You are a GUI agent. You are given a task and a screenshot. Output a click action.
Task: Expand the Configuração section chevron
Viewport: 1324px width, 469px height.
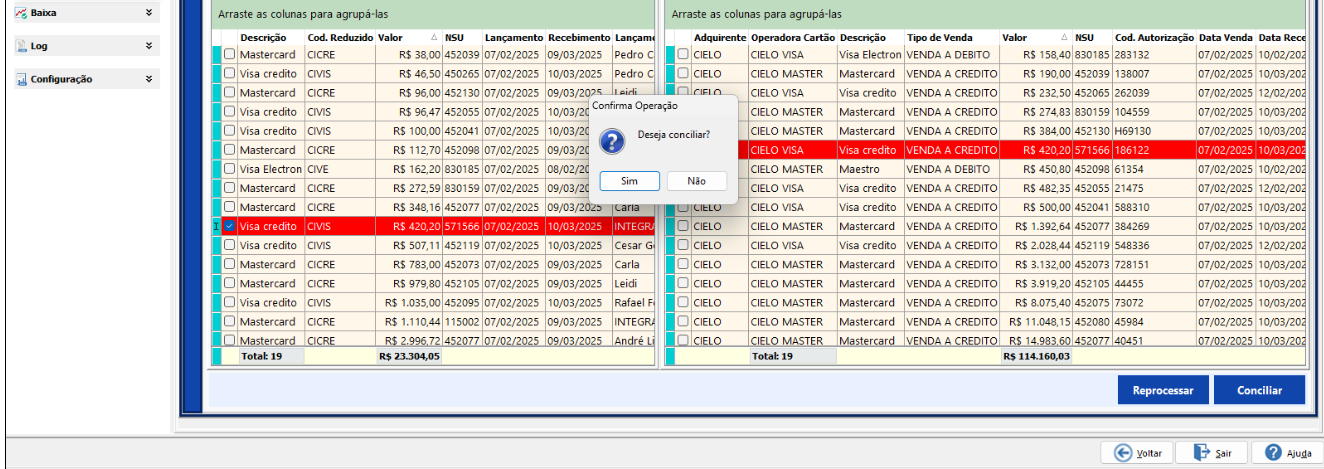tap(149, 79)
